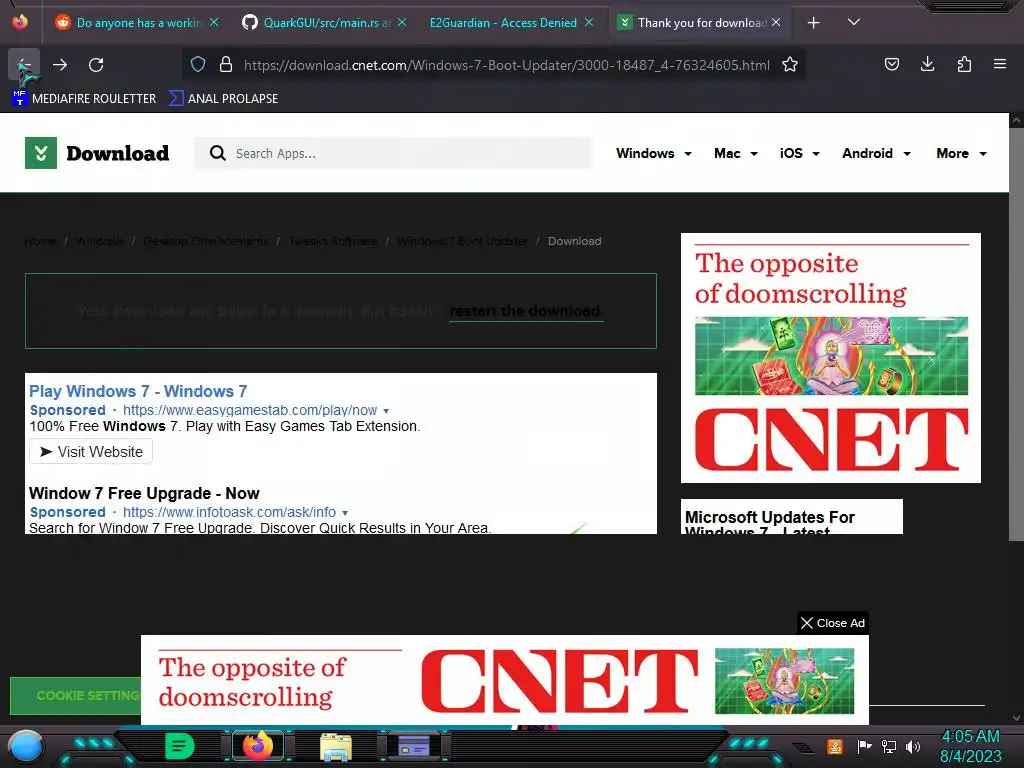Open Action Center flag tray icon

point(864,746)
